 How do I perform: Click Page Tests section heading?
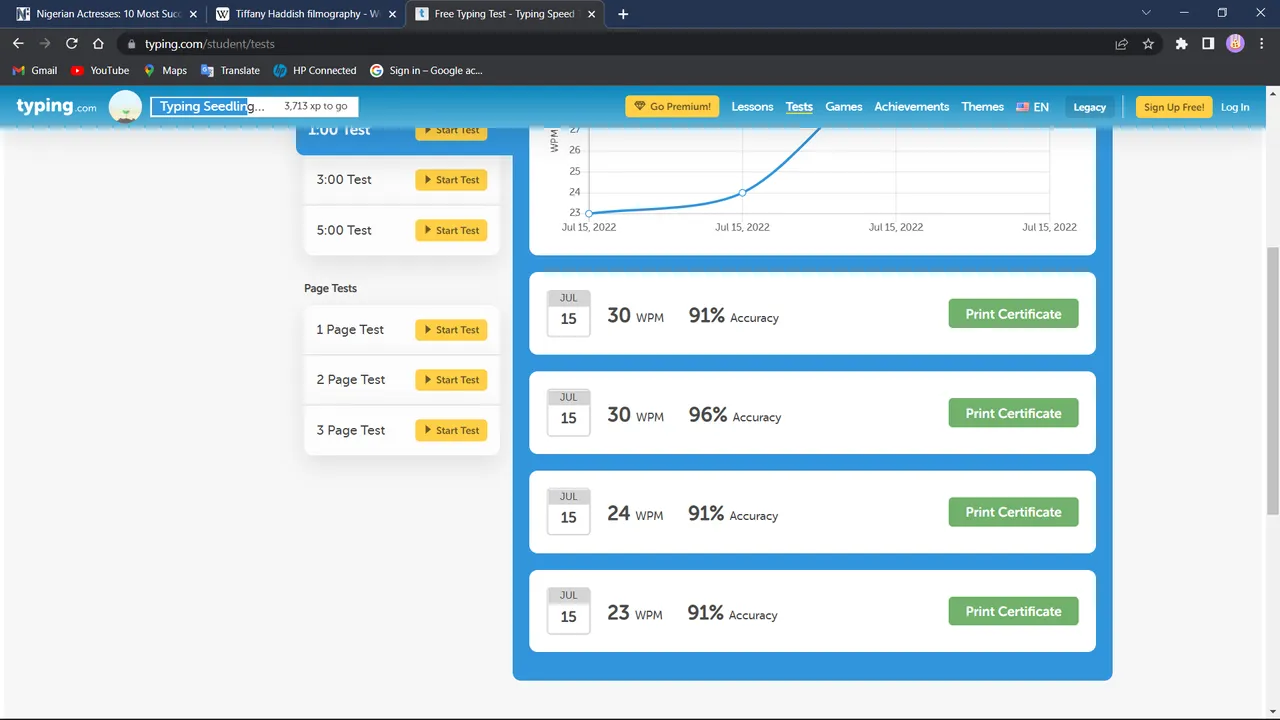[x=330, y=288]
